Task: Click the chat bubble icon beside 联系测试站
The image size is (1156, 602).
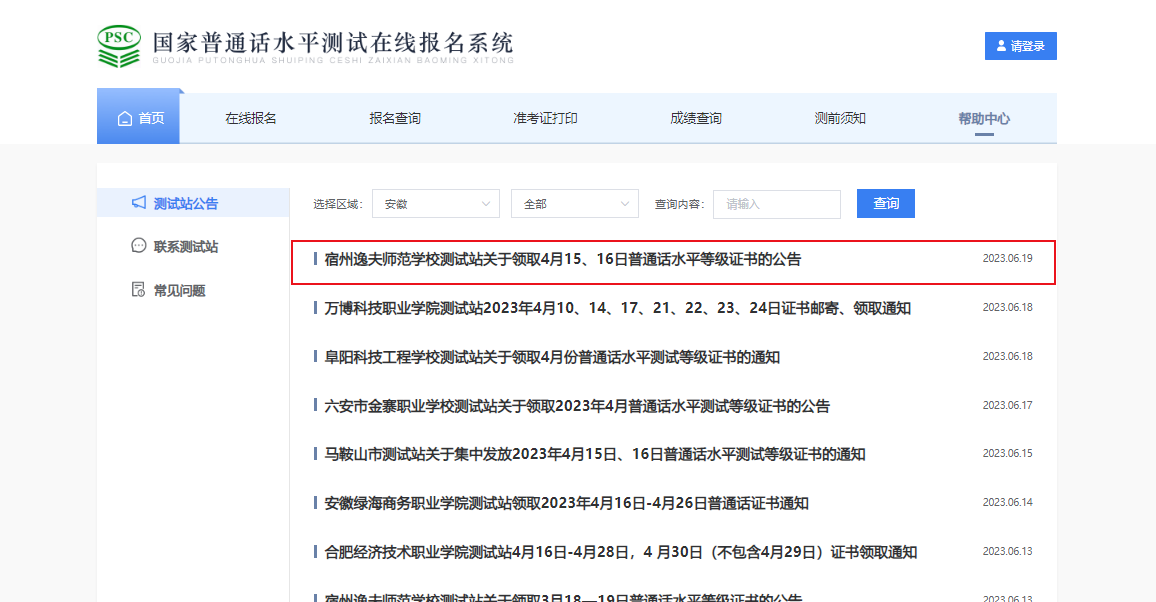Action: point(139,246)
